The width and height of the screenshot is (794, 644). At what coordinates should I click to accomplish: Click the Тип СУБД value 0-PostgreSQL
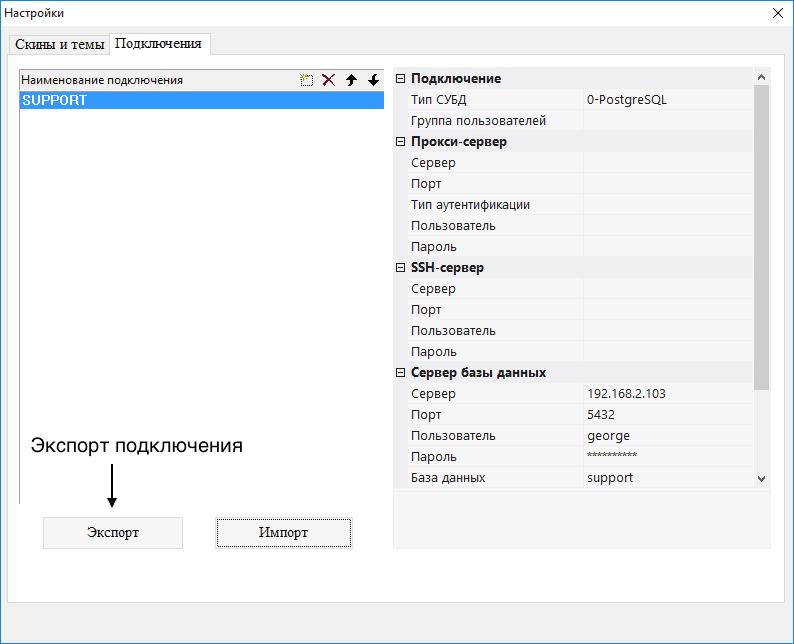[x=667, y=100]
